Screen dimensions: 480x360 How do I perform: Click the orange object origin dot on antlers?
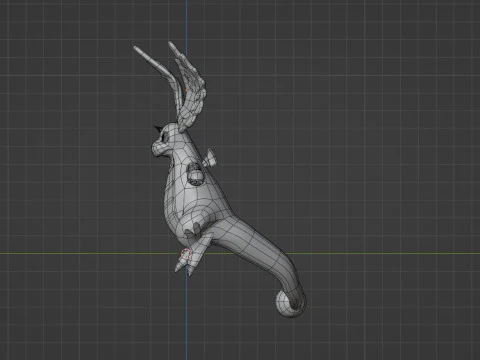187,90
